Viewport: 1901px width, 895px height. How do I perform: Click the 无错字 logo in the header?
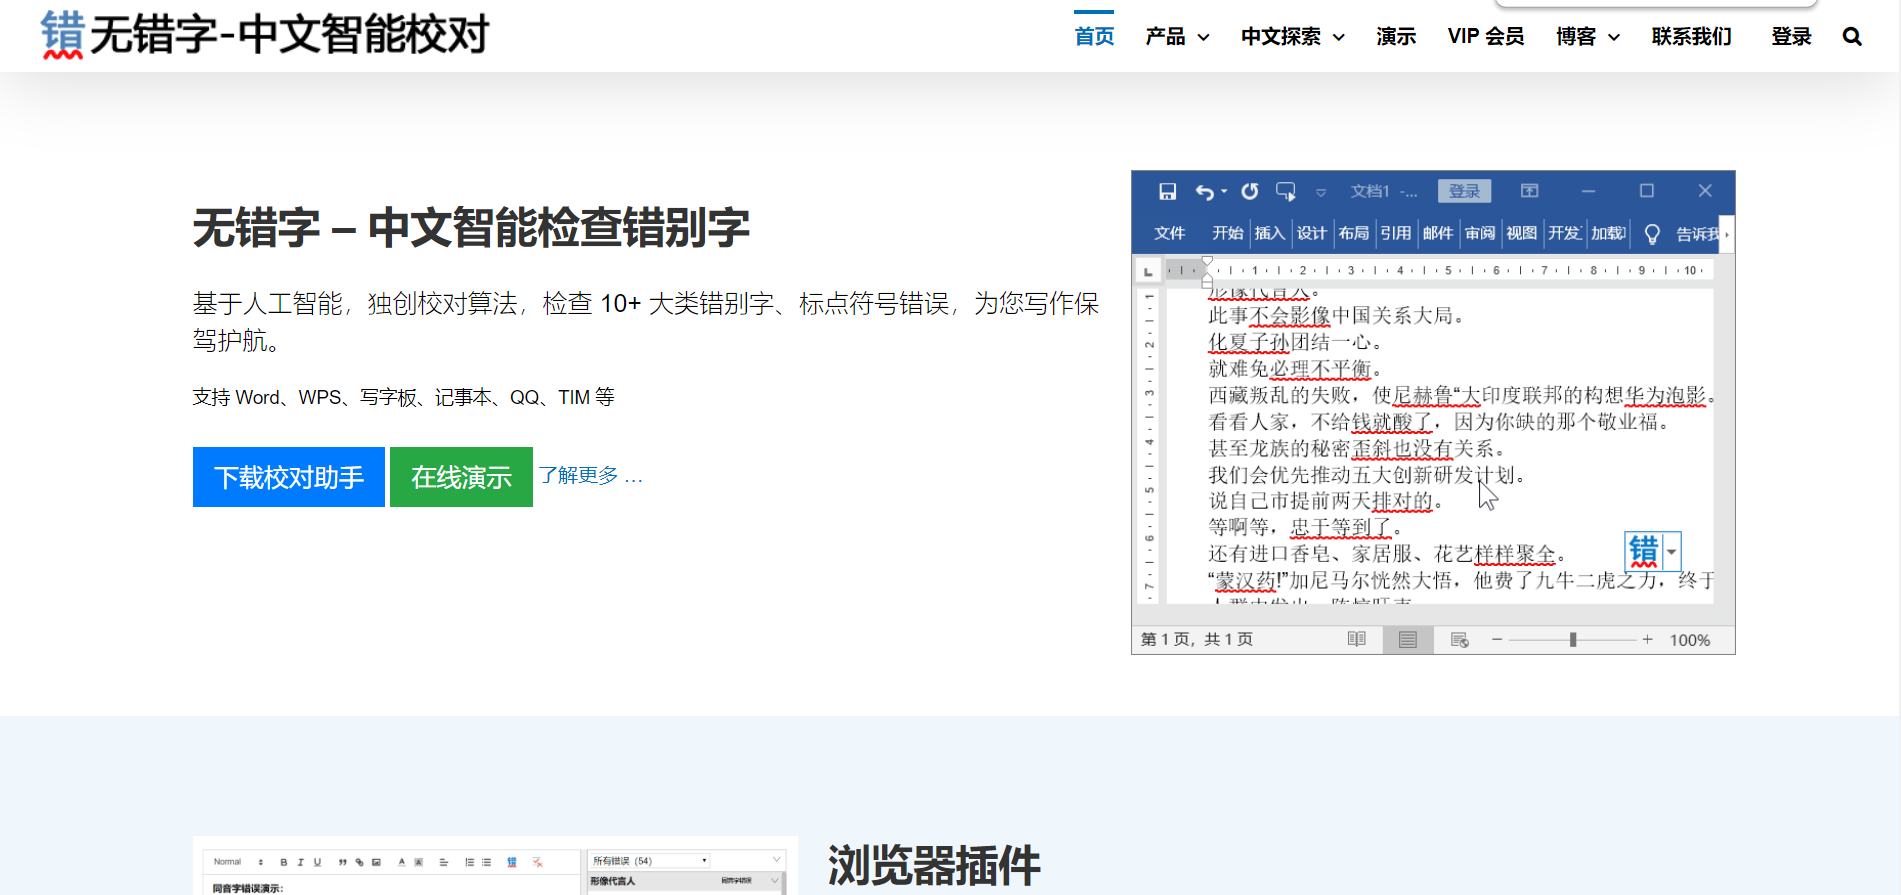265,35
